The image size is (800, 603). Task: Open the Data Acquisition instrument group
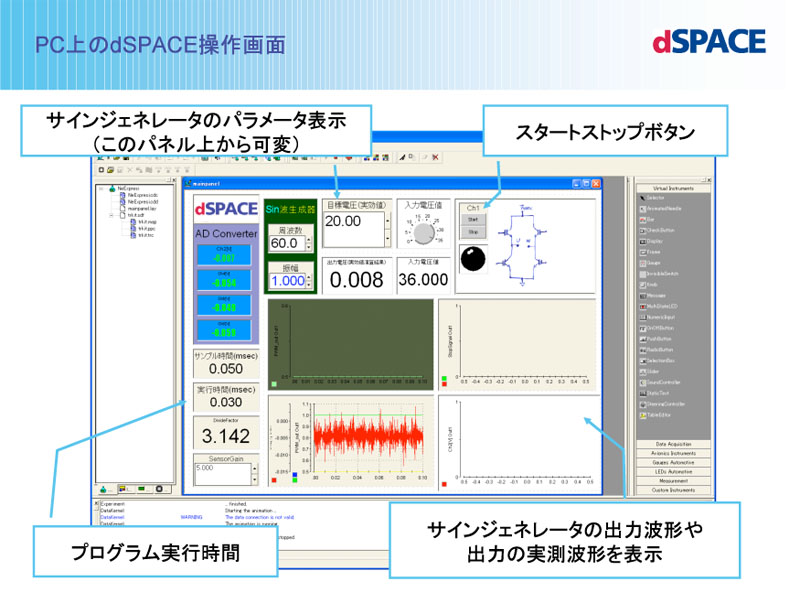[673, 444]
